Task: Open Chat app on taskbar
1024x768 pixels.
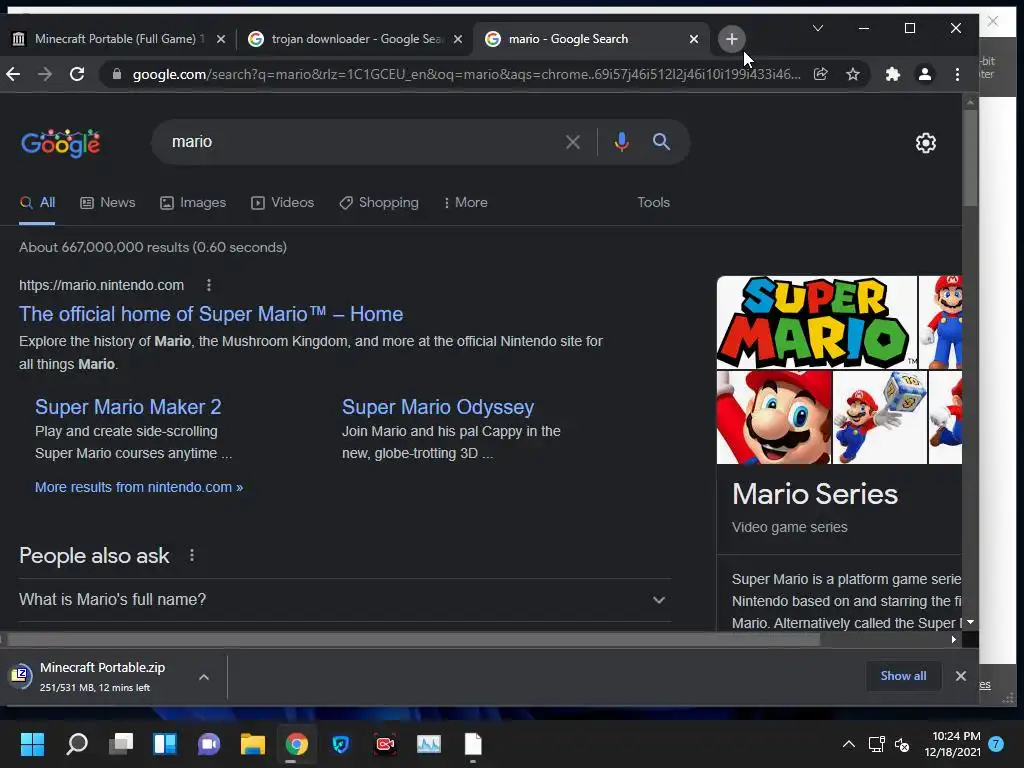Action: pos(209,744)
